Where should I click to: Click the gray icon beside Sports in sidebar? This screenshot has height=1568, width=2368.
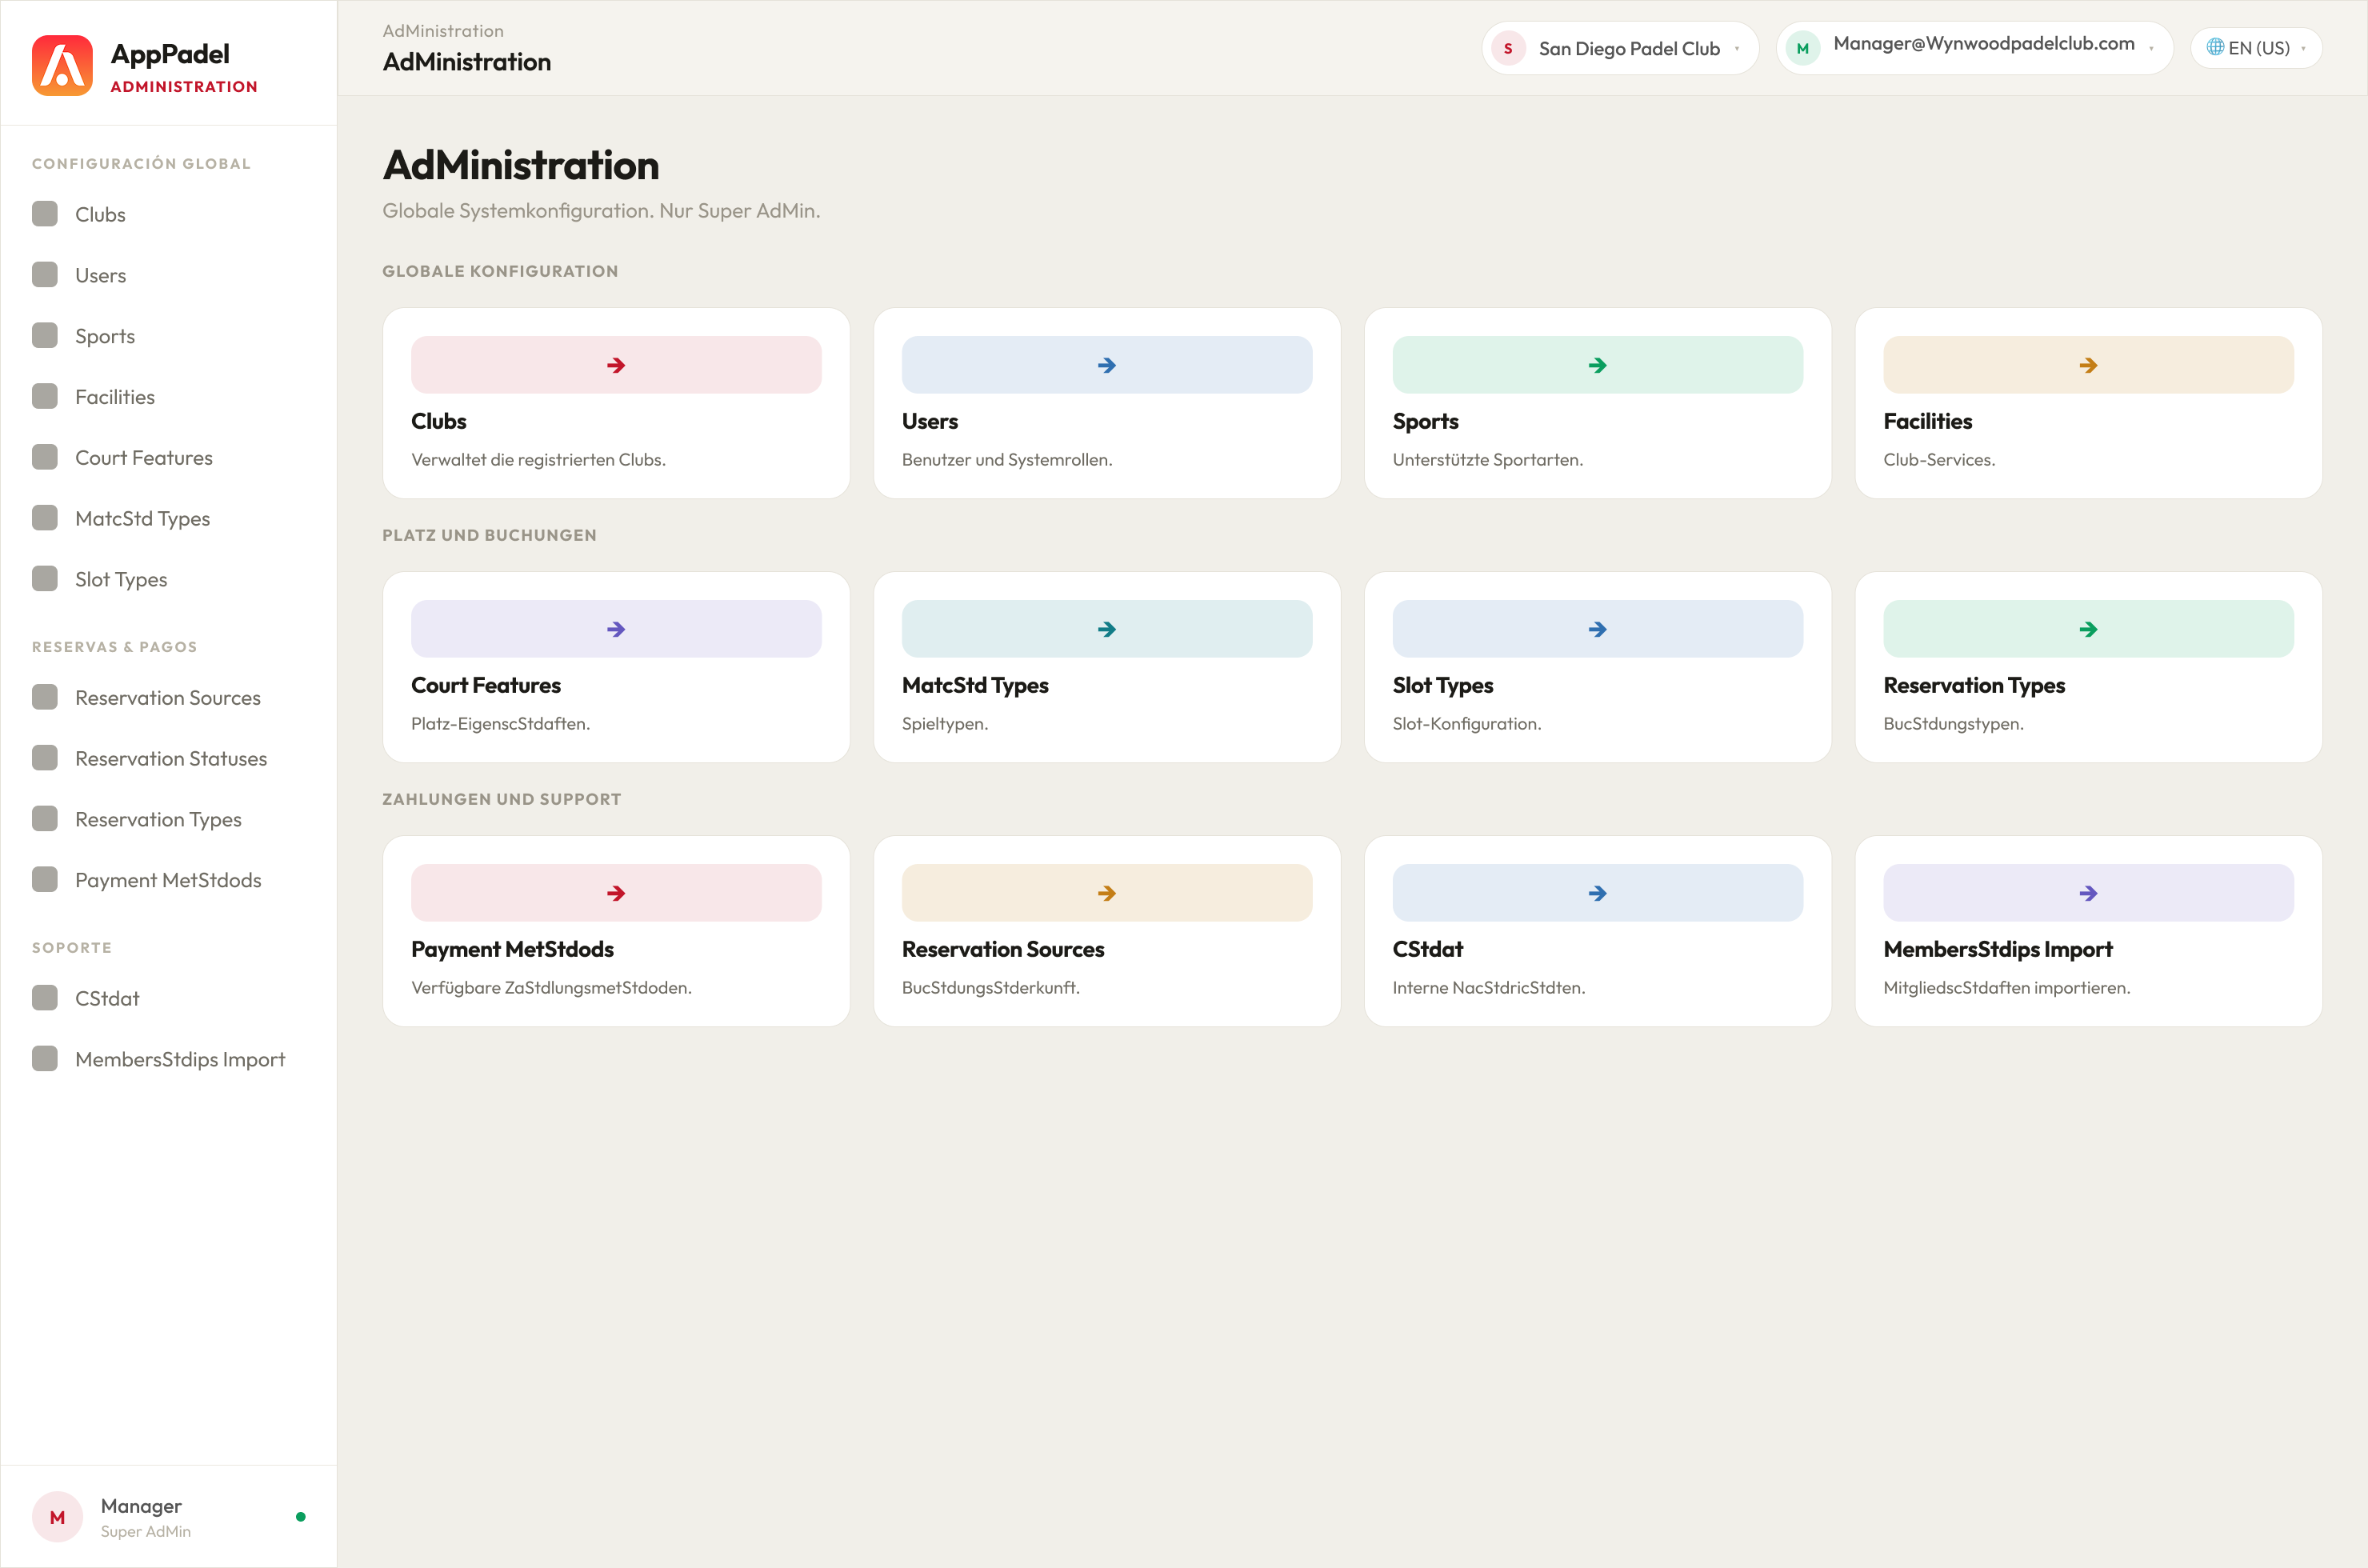click(x=45, y=336)
